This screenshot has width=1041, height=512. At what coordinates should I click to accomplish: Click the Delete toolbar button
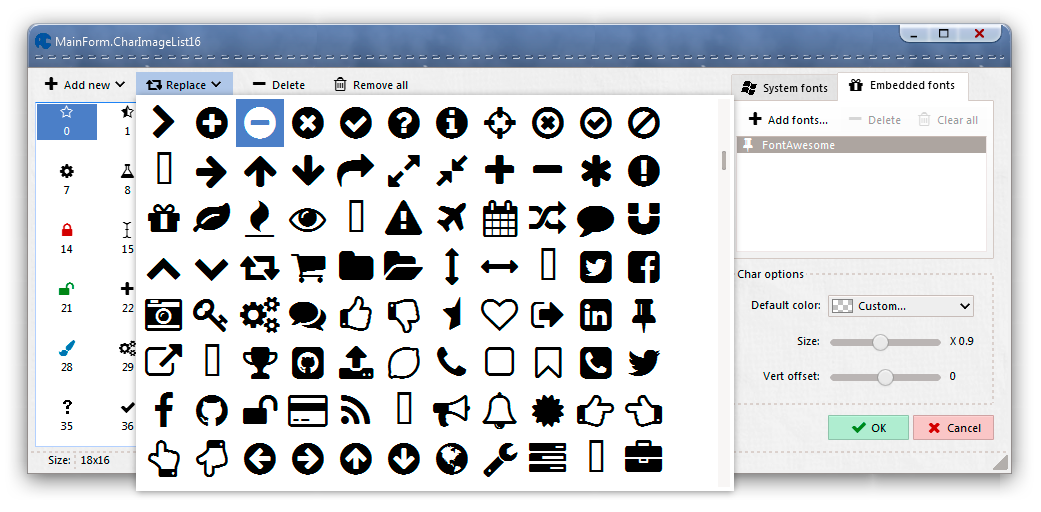(279, 85)
